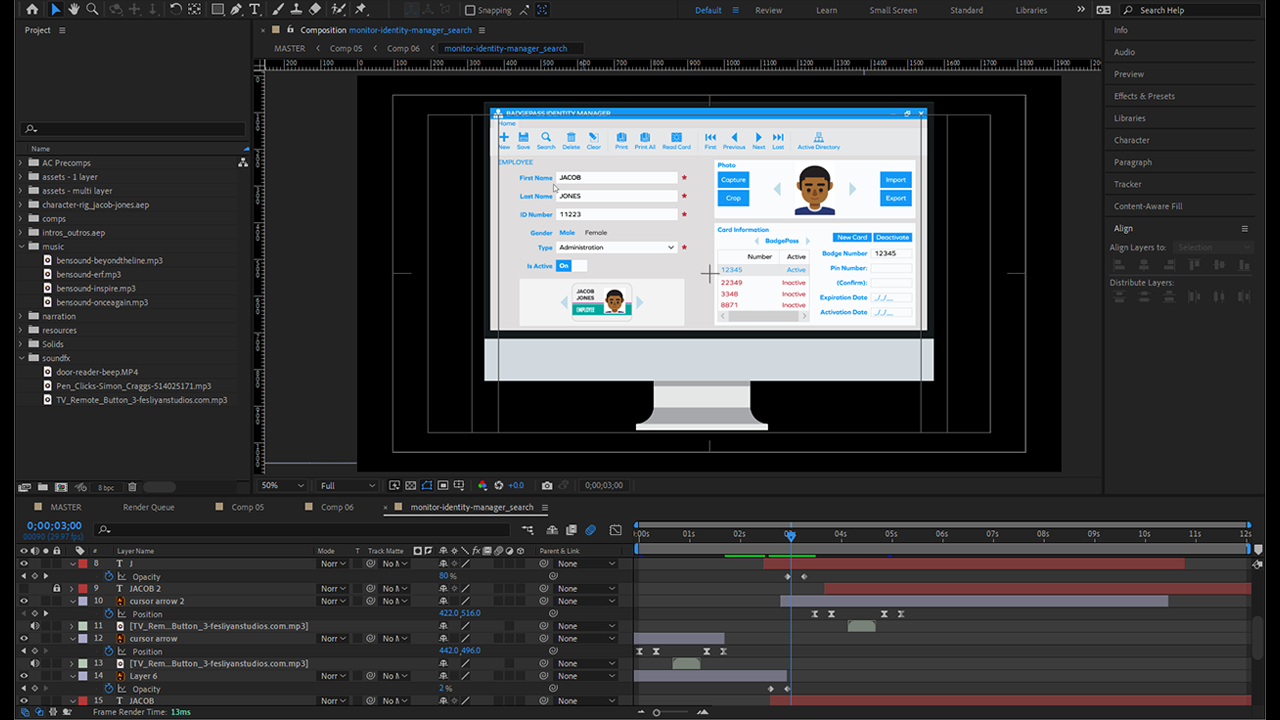Take snapshot with the camera icon

(549, 485)
